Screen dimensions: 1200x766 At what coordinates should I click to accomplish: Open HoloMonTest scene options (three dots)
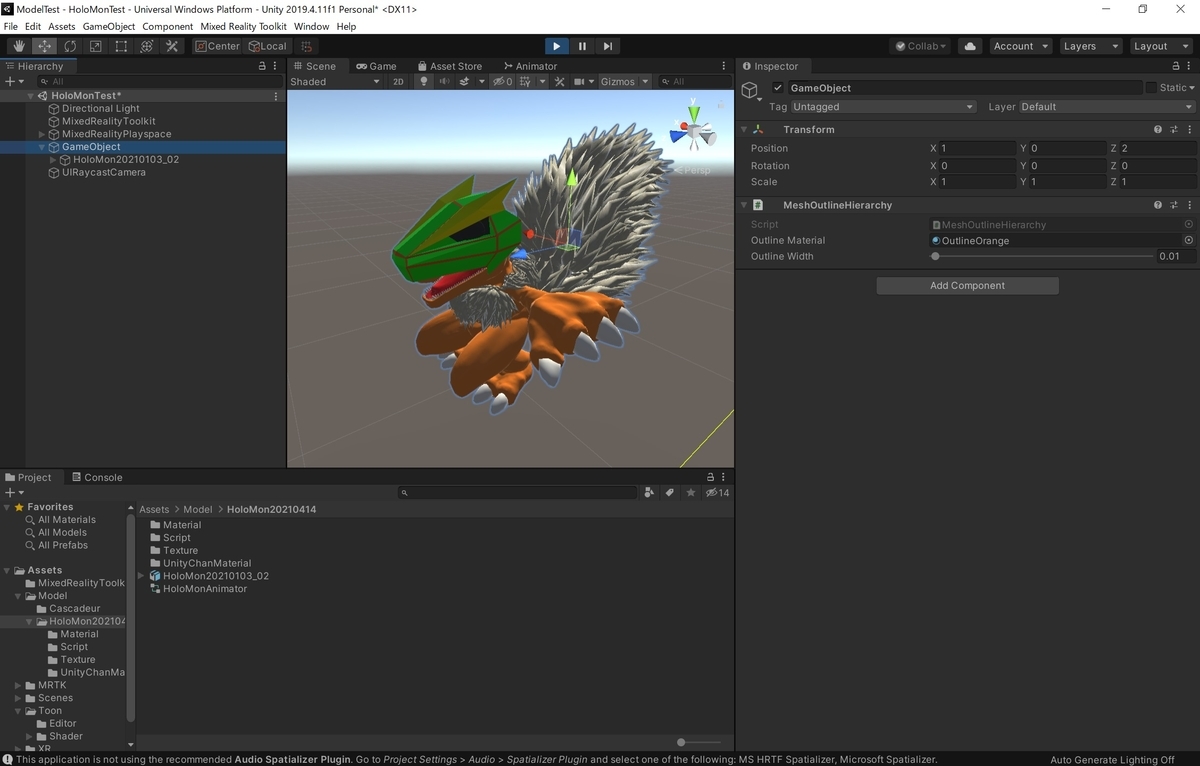pyautogui.click(x=276, y=96)
